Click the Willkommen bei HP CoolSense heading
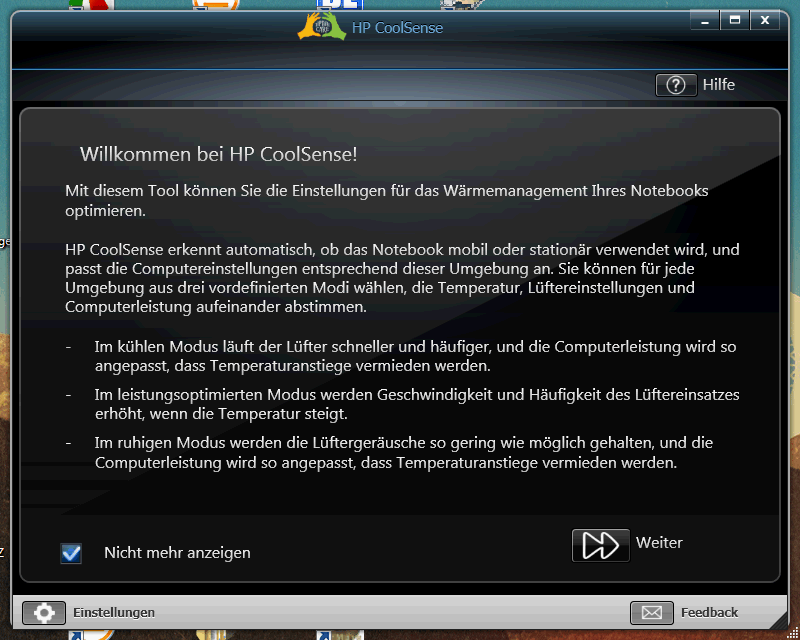 (218, 154)
